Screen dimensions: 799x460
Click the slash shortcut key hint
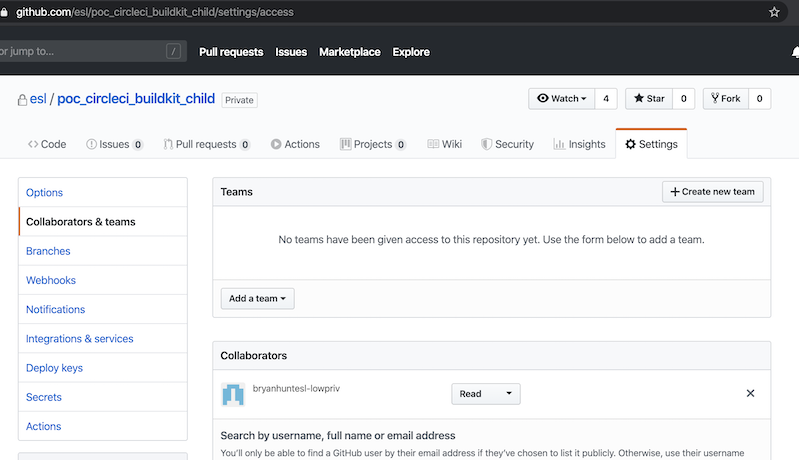173,51
